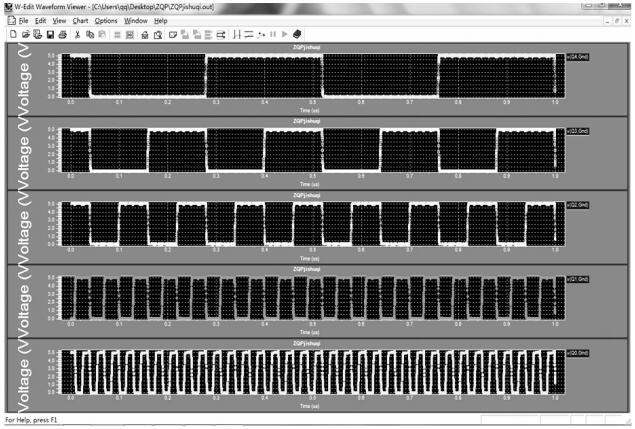Click the Trace options toolbar icon
This screenshot has width=635, height=429.
[221, 35]
